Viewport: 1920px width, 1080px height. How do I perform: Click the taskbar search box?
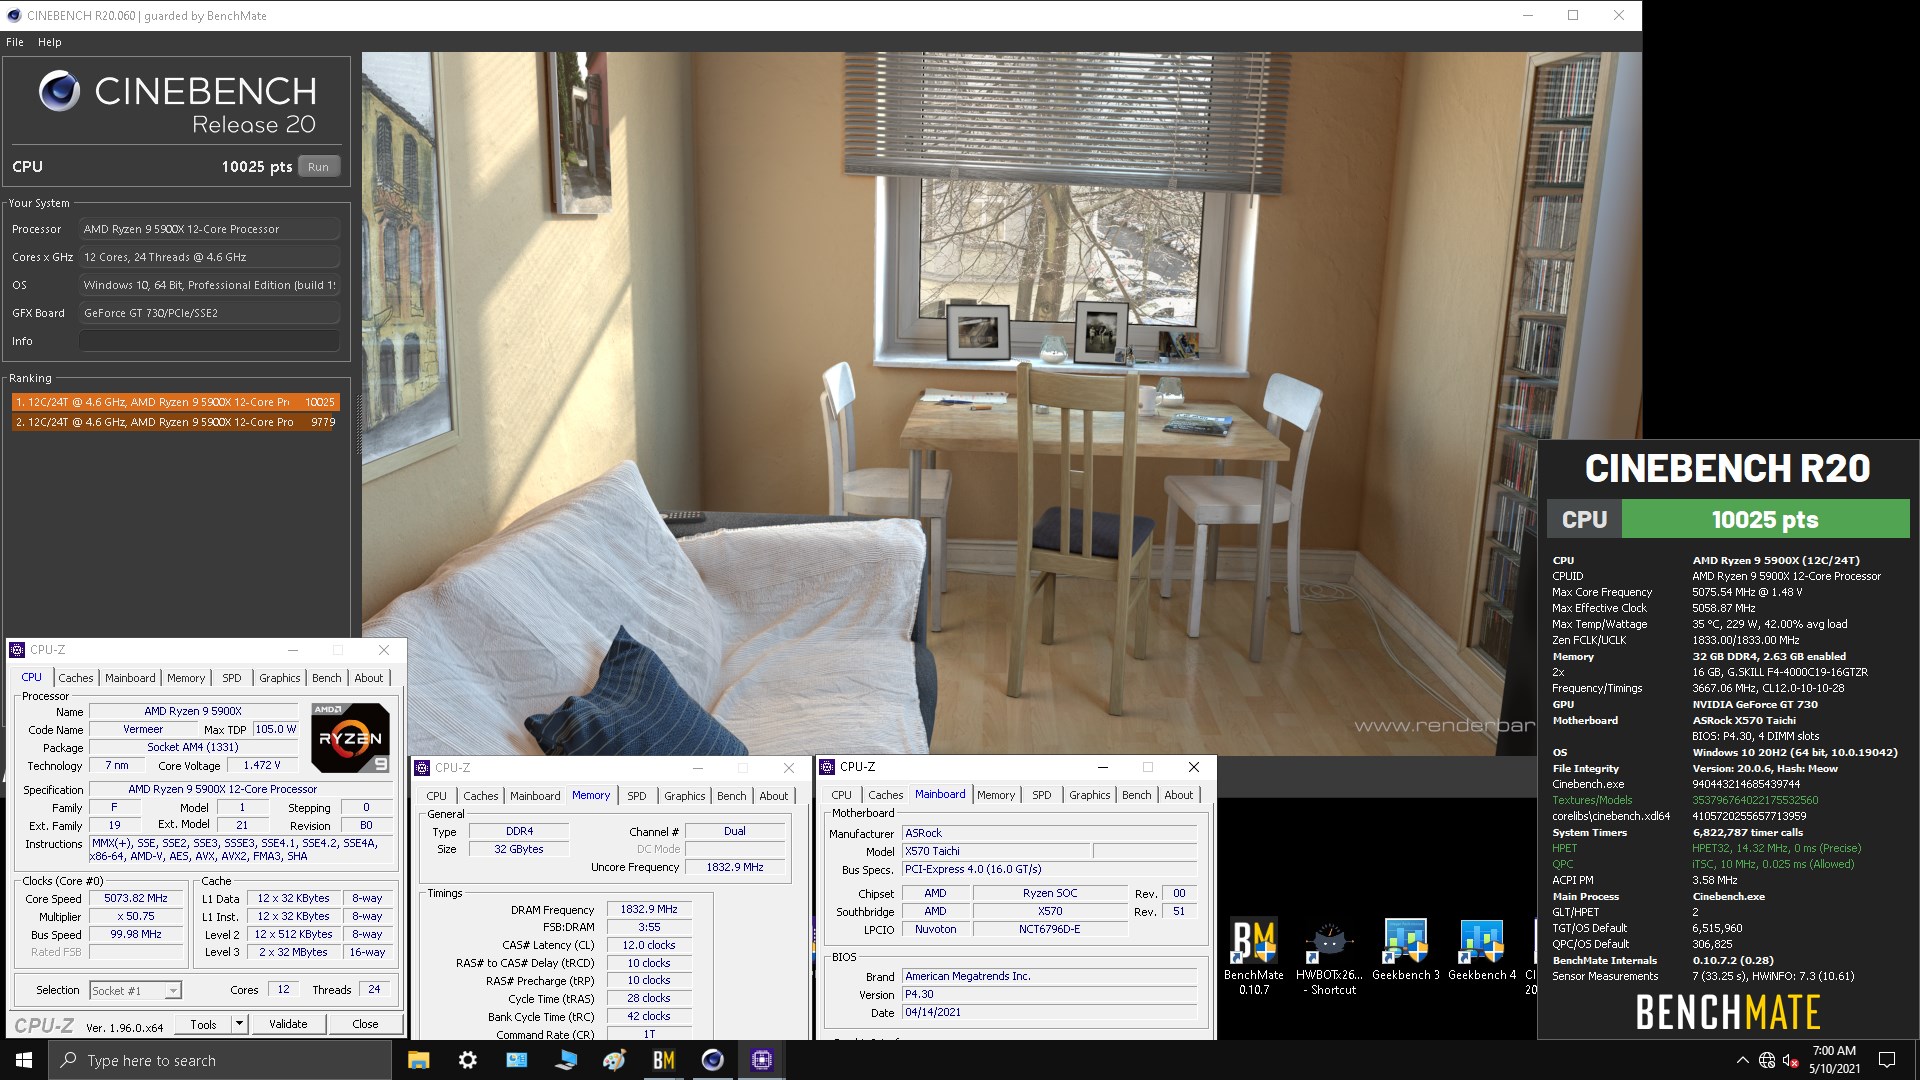[x=220, y=1060]
